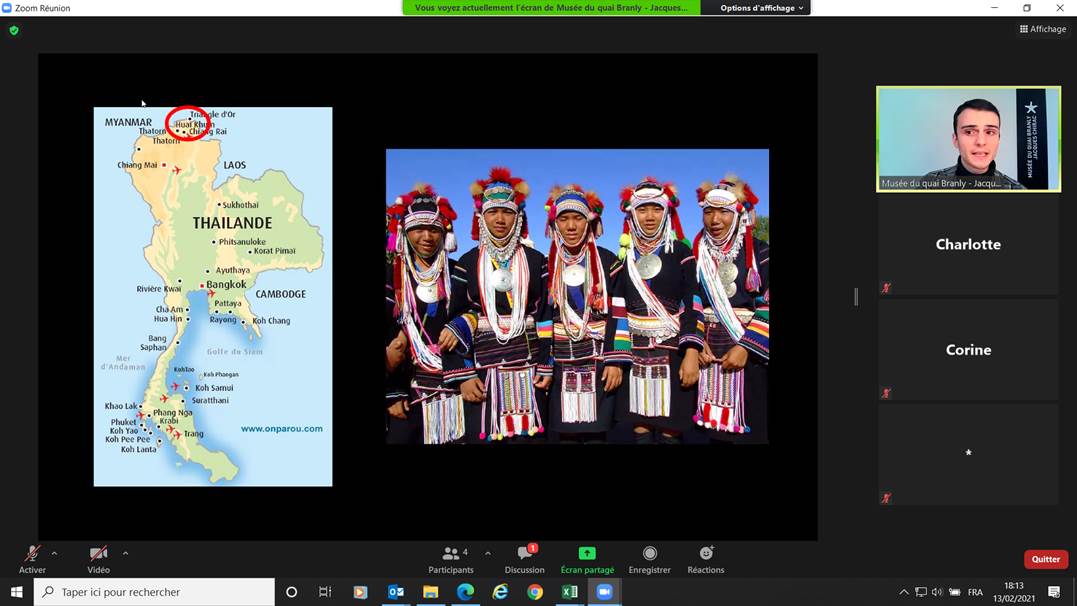Screen dimensions: 1077x606
Task: Open the Réactions menu
Action: (706, 559)
